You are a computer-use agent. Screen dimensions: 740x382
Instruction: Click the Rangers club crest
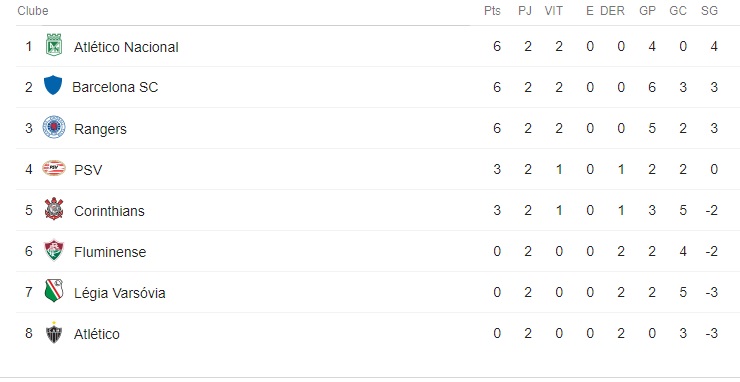[x=54, y=127]
